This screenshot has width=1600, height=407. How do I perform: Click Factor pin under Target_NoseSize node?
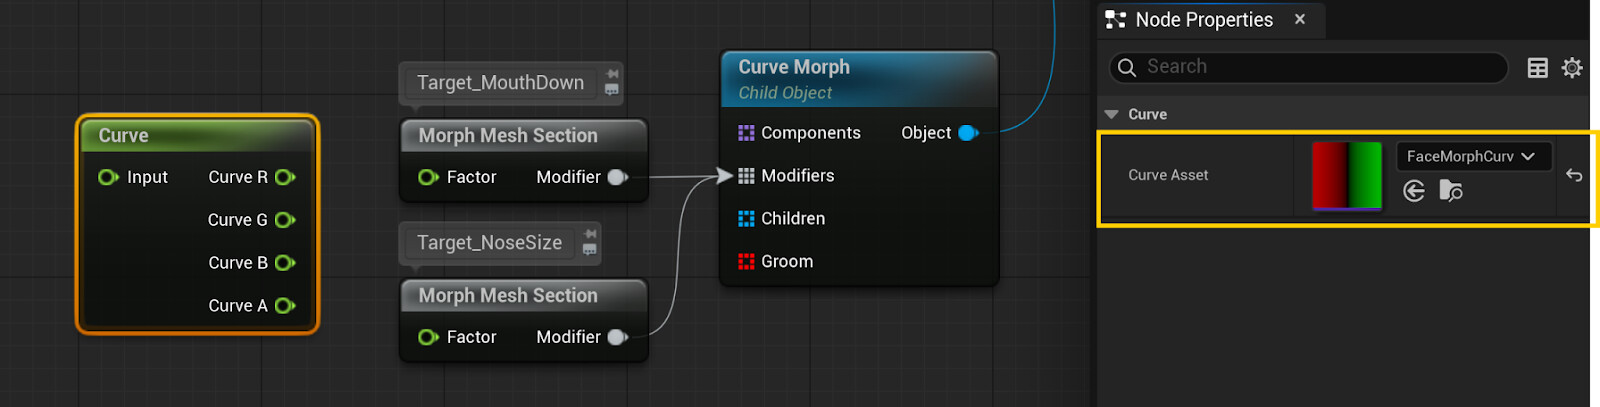(428, 337)
